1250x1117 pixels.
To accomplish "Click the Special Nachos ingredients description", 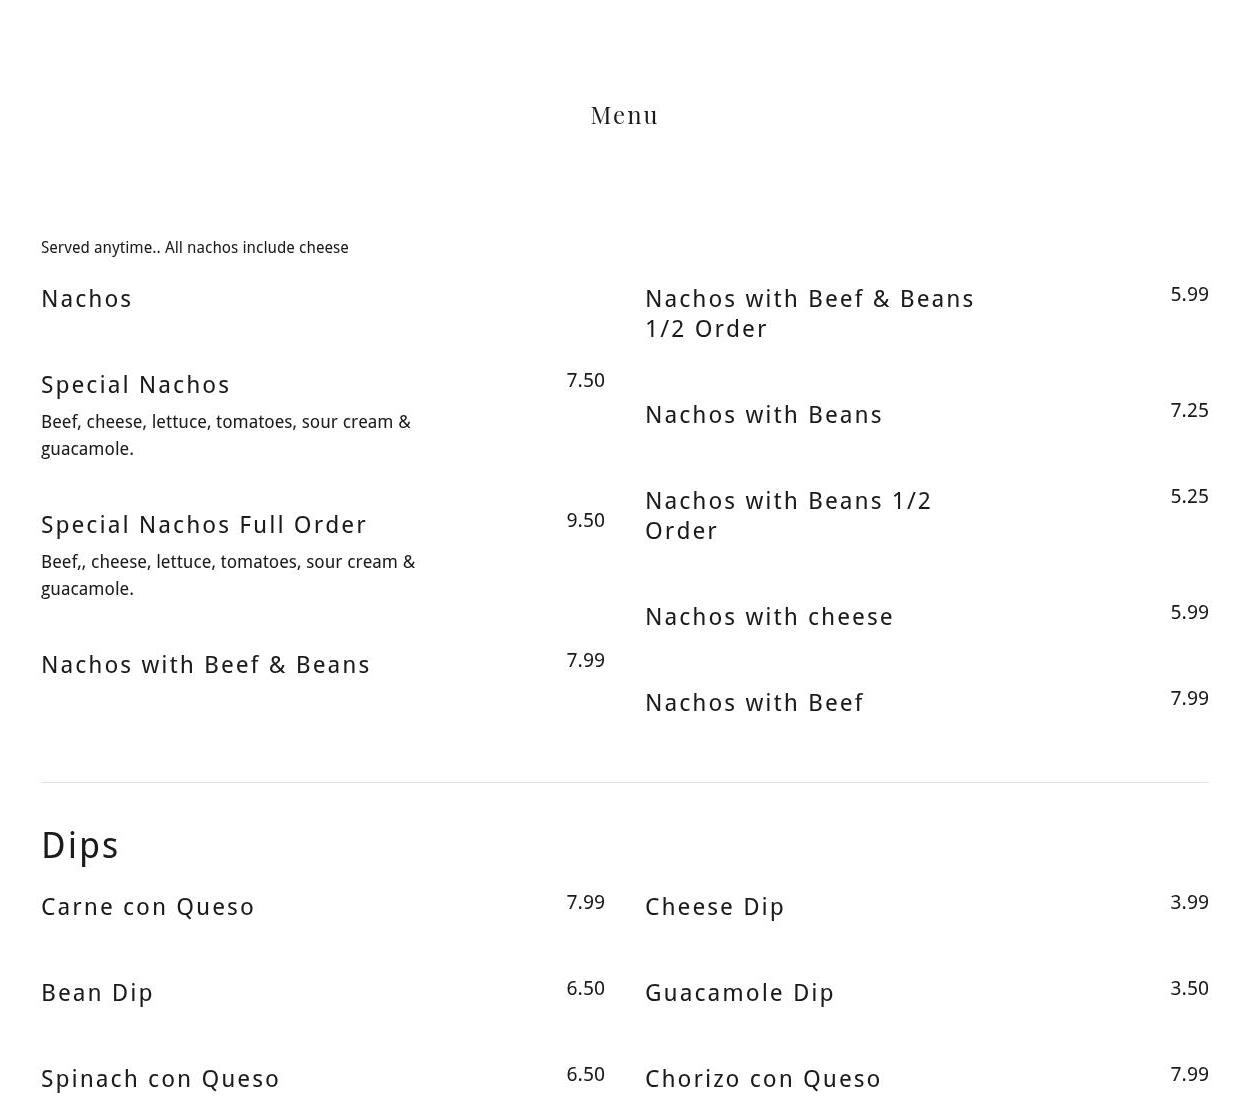I will [226, 435].
